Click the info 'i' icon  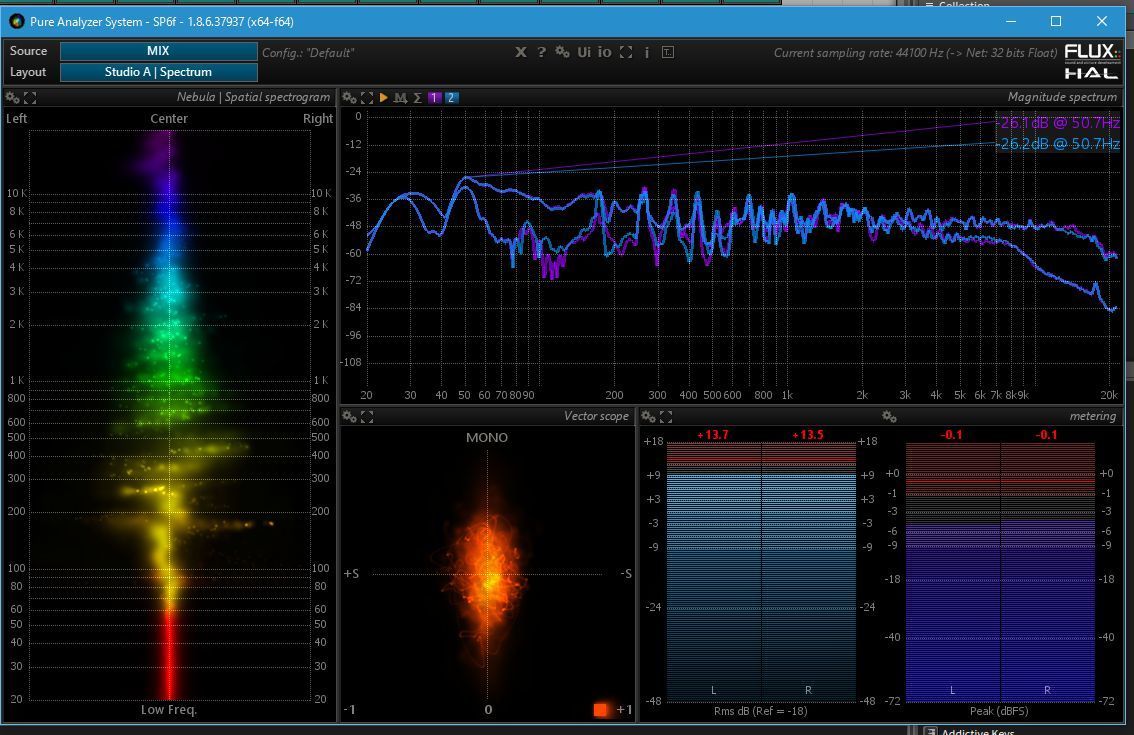[647, 52]
